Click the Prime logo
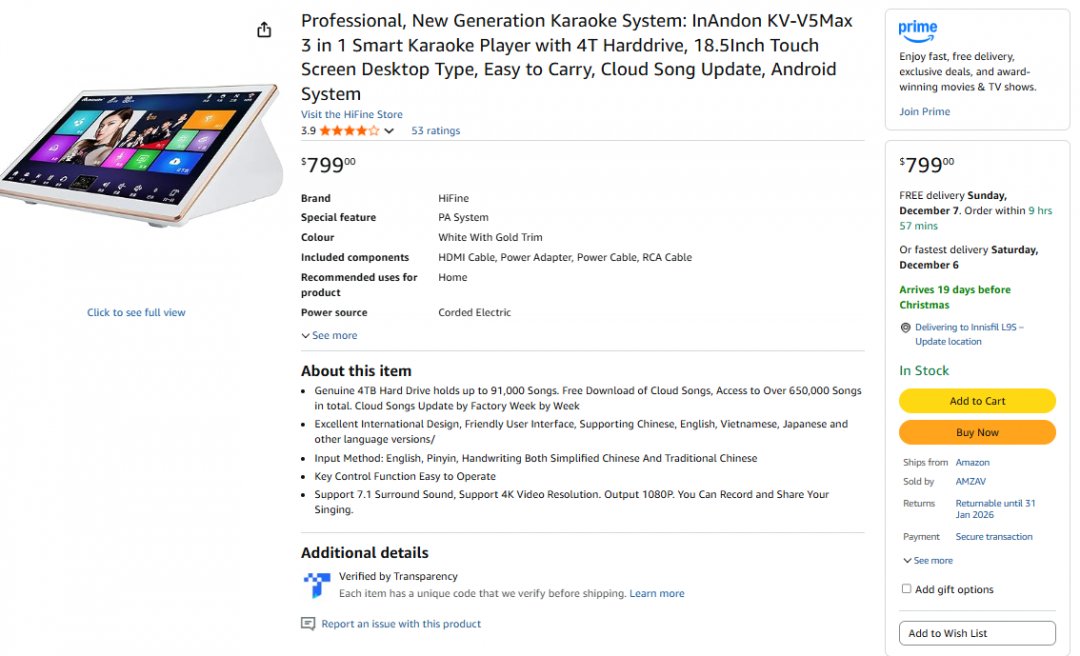 pos(918,29)
